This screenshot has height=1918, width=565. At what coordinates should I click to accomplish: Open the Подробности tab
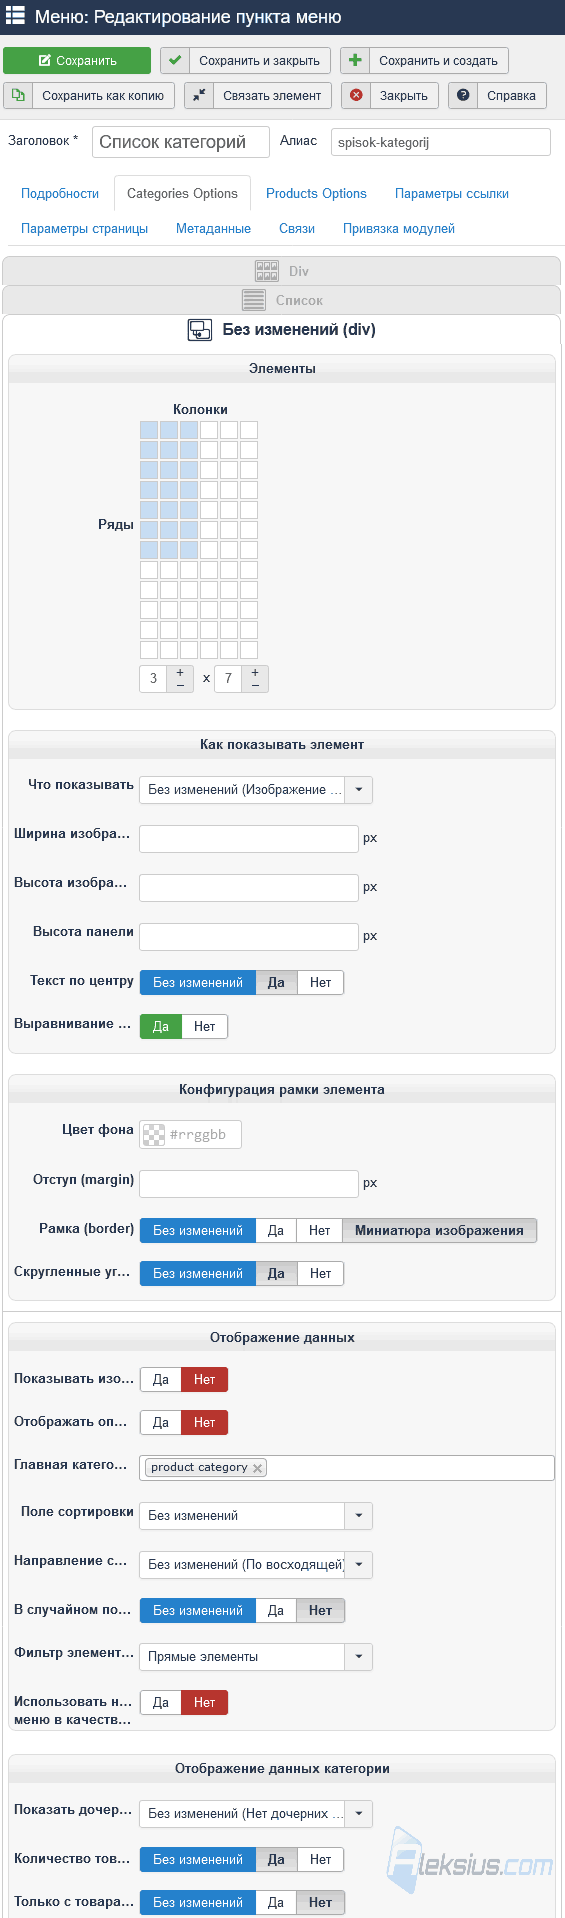pyautogui.click(x=60, y=193)
